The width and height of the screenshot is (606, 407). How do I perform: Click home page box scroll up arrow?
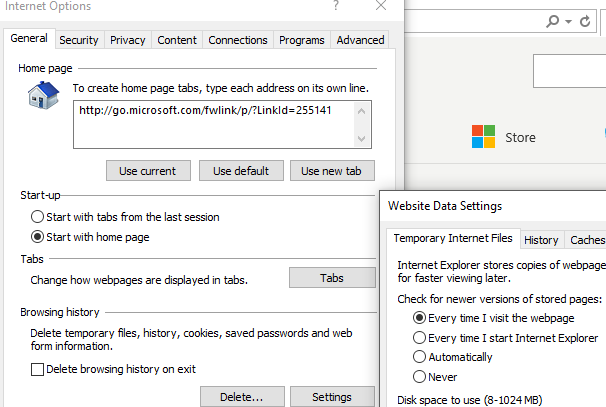361,112
